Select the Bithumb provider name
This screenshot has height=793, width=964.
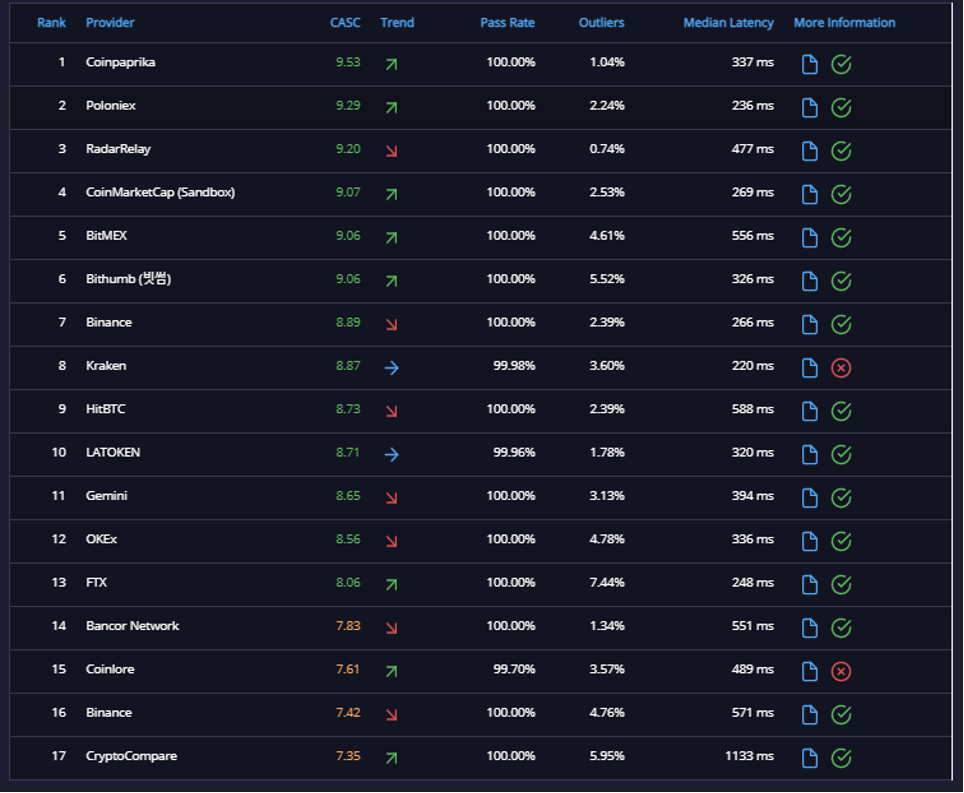pos(128,279)
